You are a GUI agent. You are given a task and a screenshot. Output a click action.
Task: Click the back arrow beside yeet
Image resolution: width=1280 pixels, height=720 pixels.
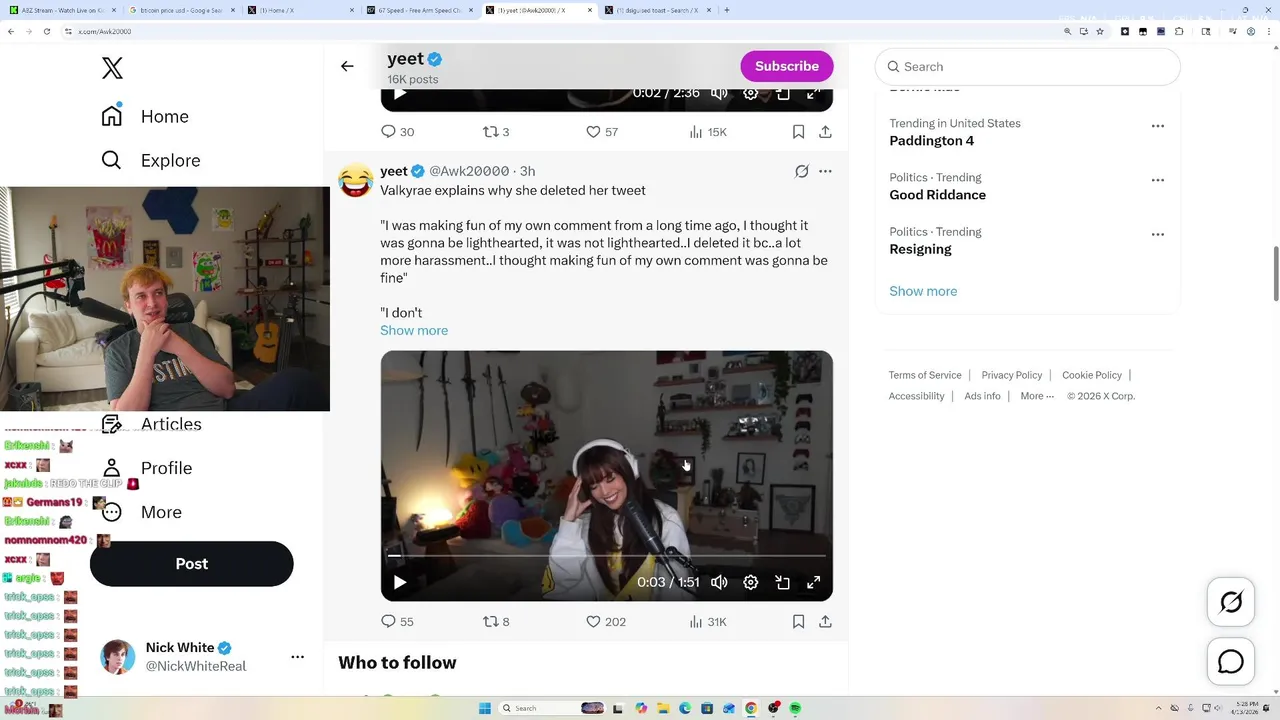click(x=347, y=66)
